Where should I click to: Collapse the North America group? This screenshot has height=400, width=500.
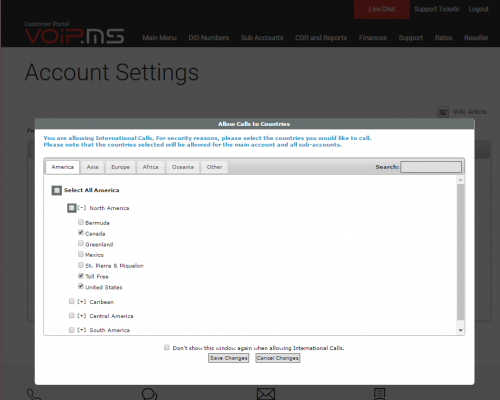pos(82,208)
